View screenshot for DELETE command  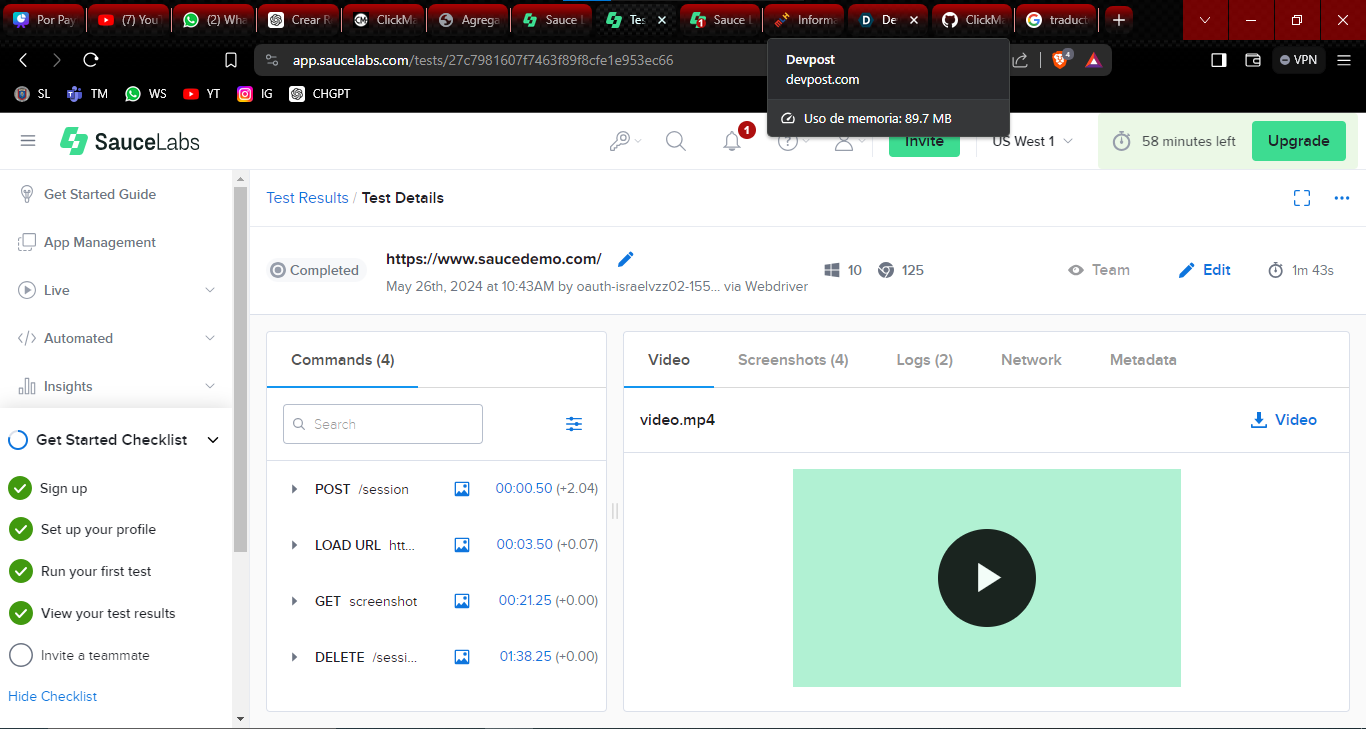coord(462,657)
